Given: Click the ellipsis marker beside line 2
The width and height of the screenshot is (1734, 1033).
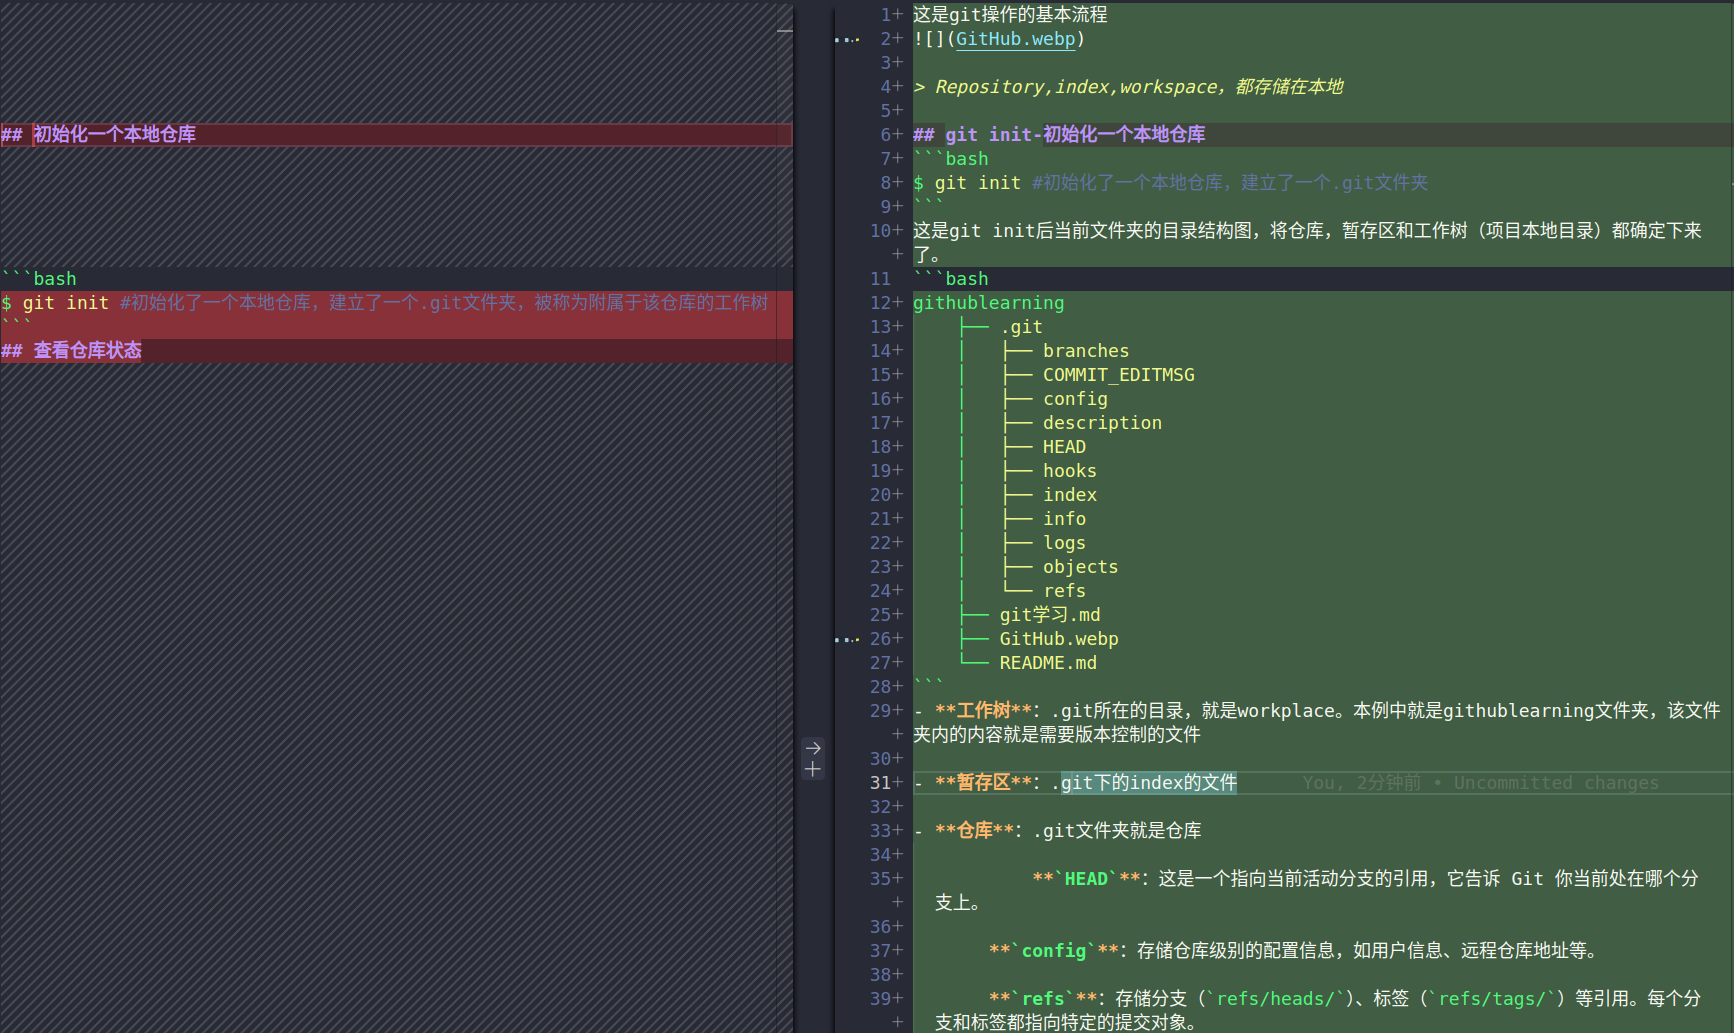Looking at the screenshot, I should point(847,40).
